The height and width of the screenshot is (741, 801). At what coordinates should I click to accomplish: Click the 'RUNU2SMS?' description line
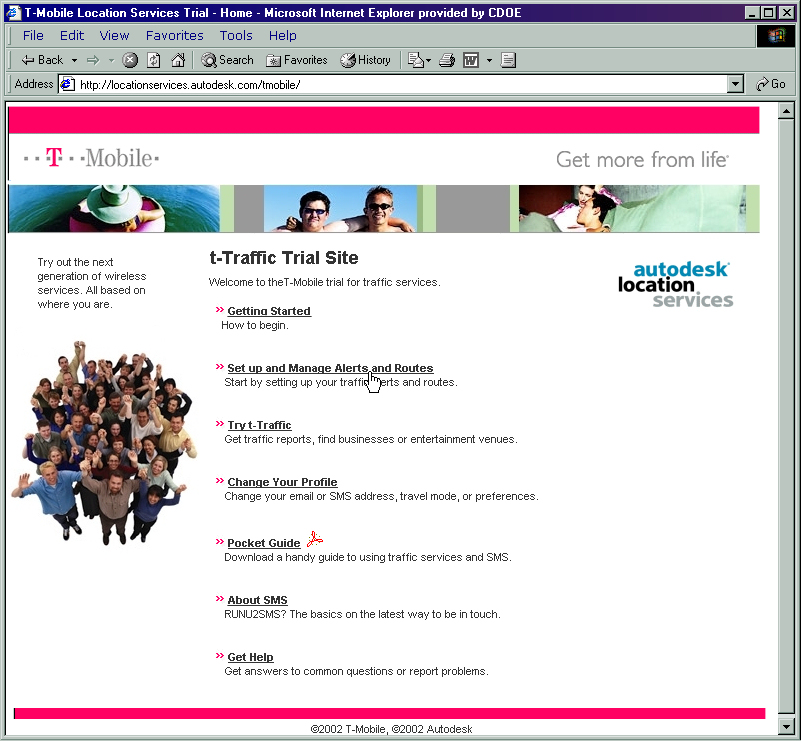pyautogui.click(x=362, y=614)
